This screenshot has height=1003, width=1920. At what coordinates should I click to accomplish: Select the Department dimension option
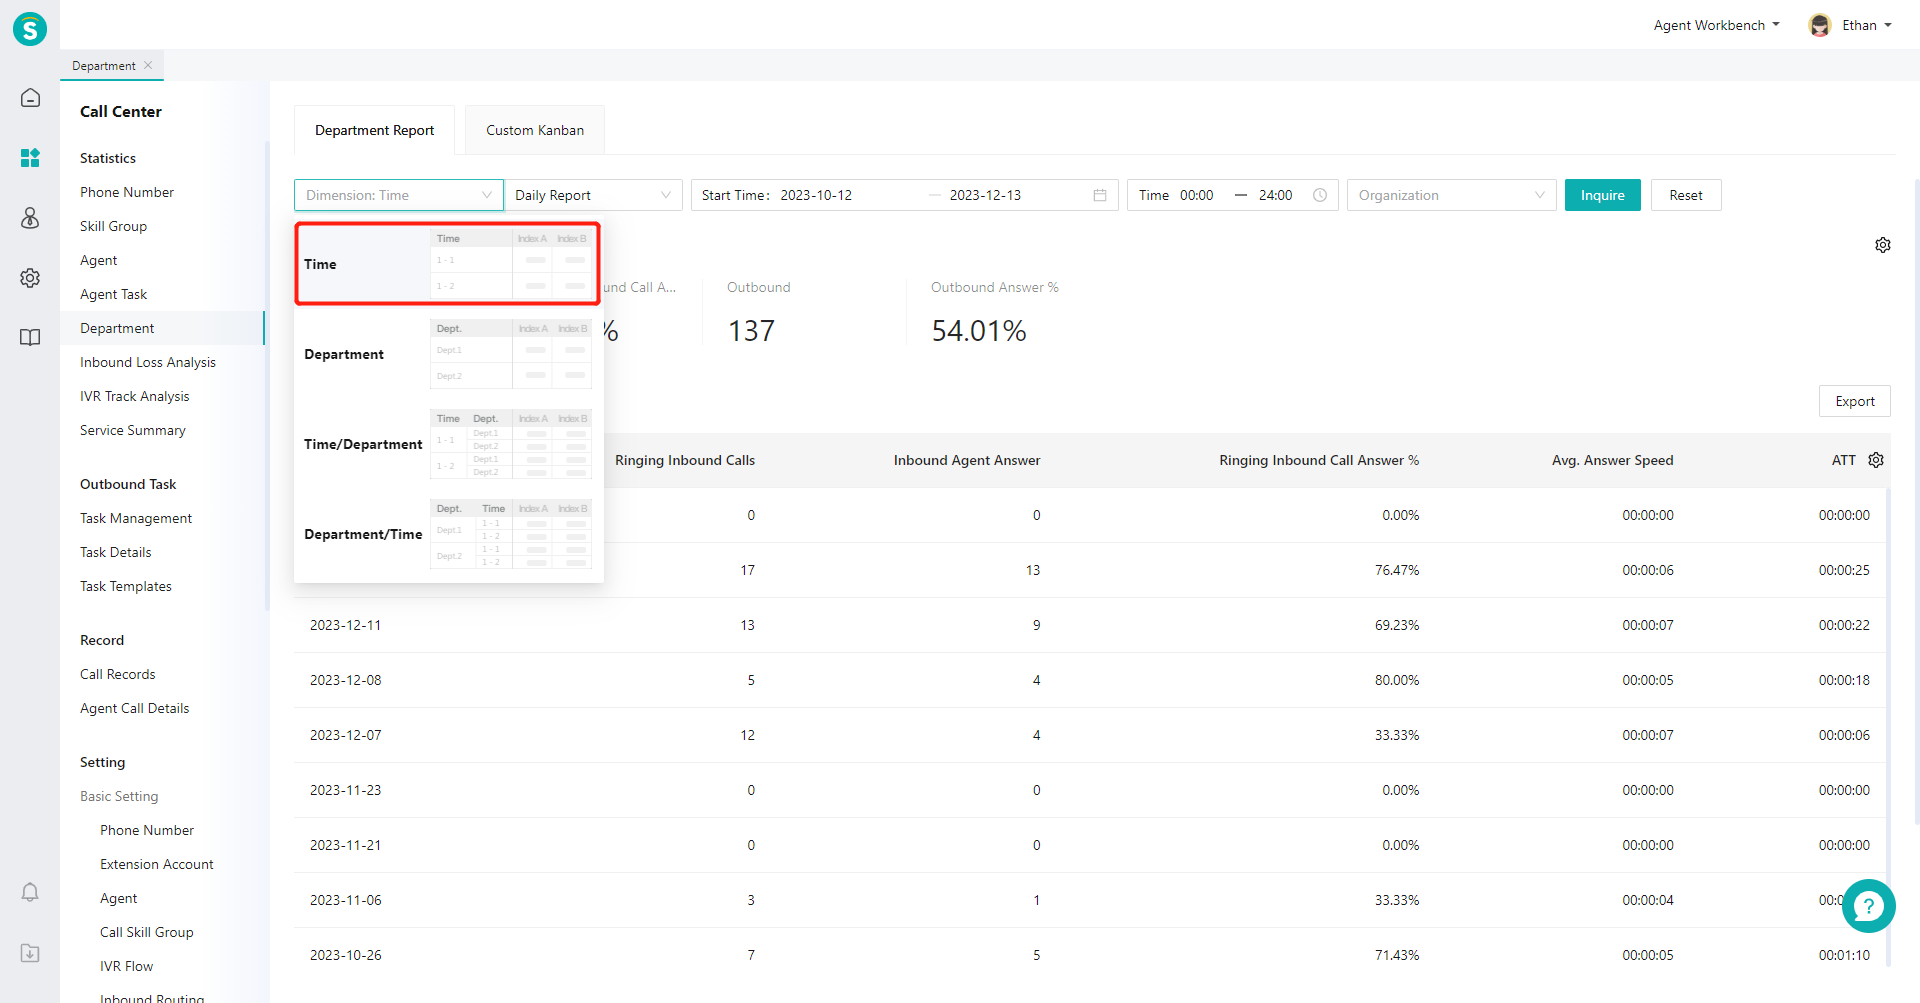click(447, 354)
